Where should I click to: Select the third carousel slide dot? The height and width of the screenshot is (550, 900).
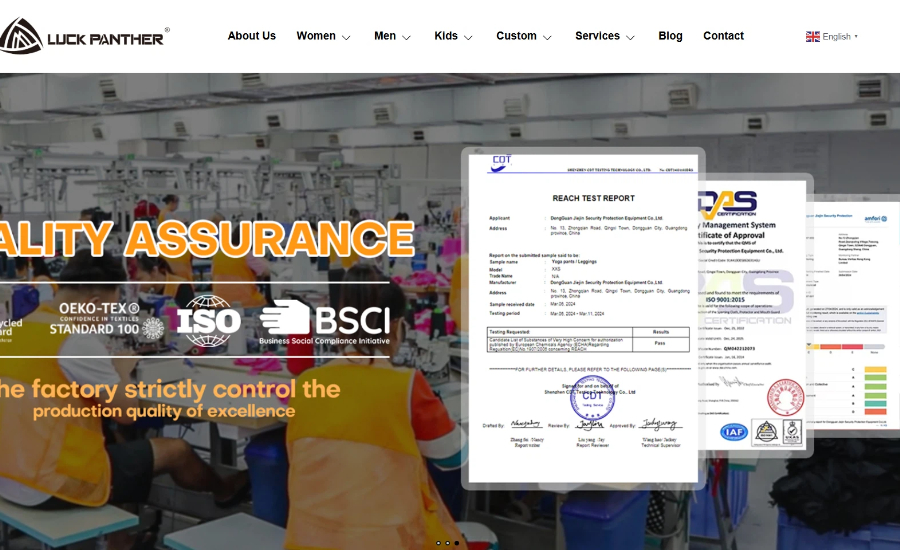(457, 543)
